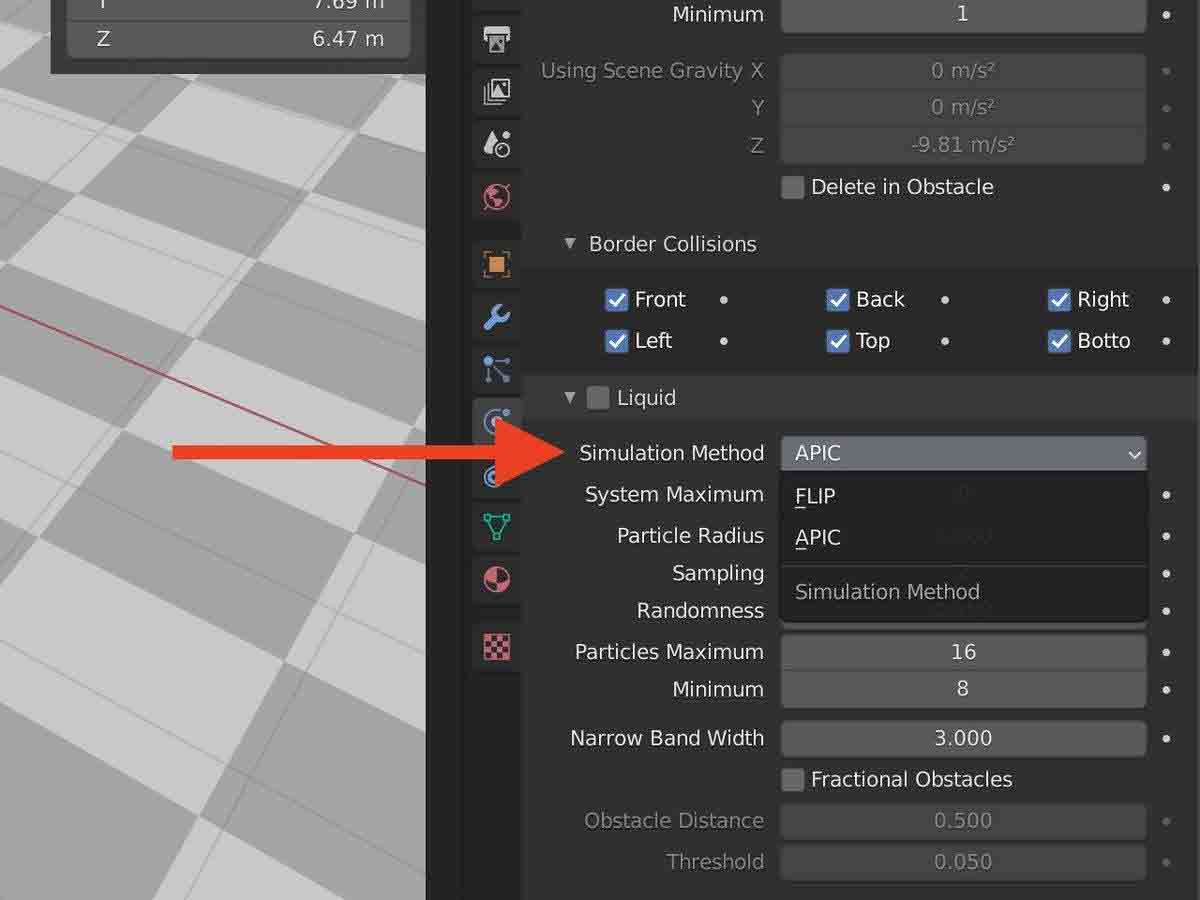Click Narrow Band Width 3.000 field
1200x900 pixels.
tap(963, 738)
